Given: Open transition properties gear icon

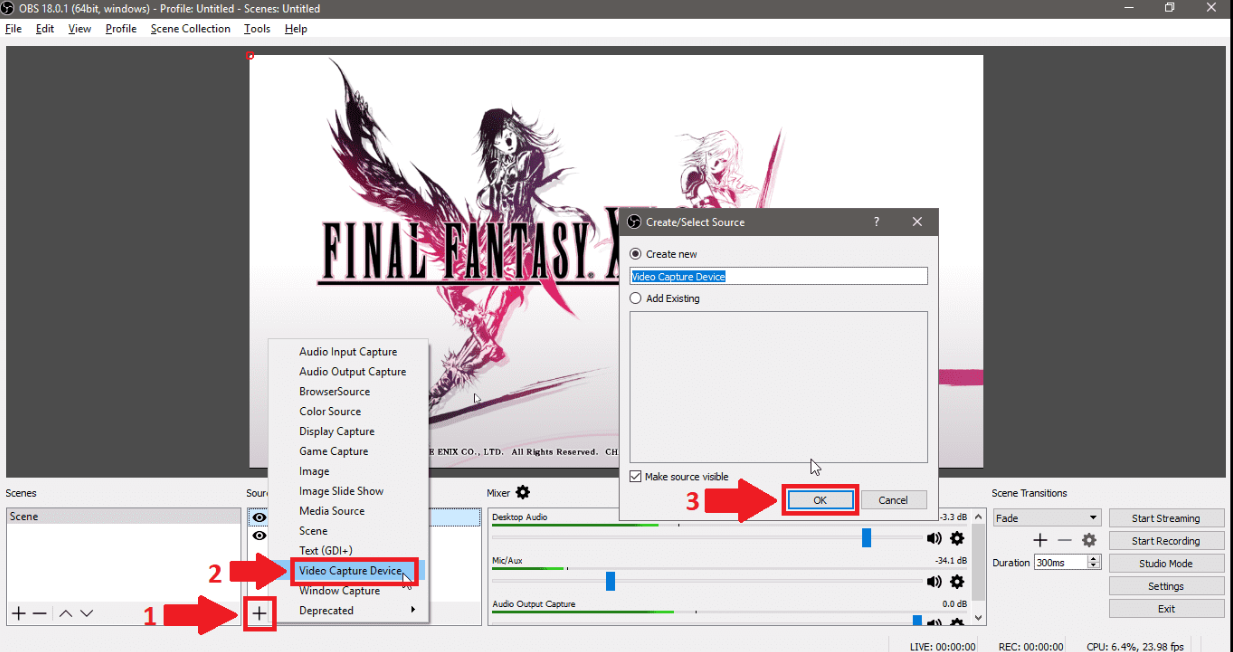Looking at the screenshot, I should click(x=1089, y=540).
